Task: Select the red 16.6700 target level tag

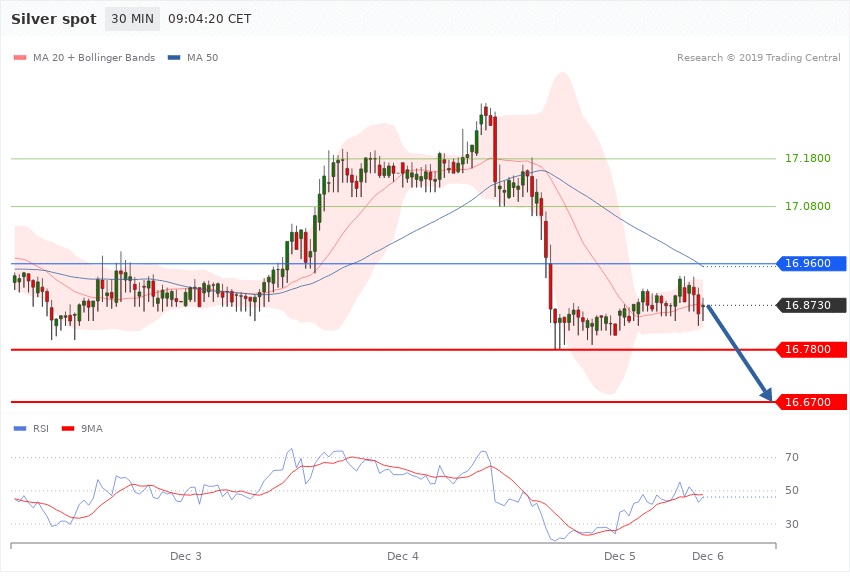Action: pos(811,402)
